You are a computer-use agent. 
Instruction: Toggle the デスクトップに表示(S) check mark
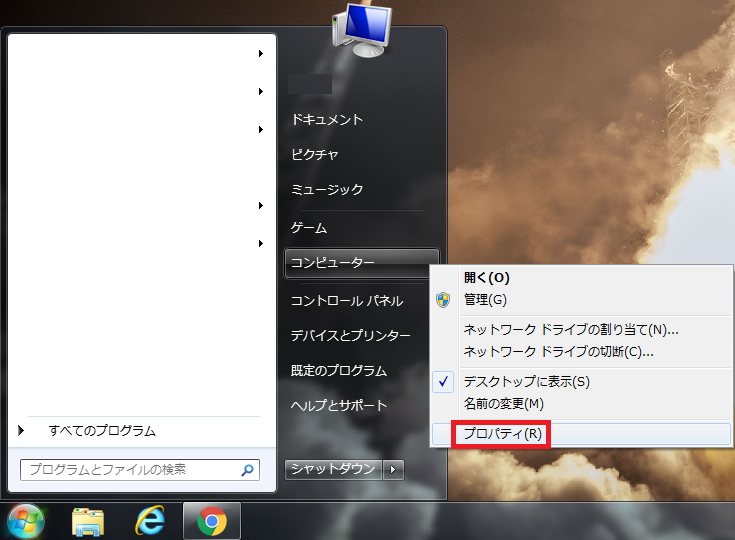click(443, 382)
